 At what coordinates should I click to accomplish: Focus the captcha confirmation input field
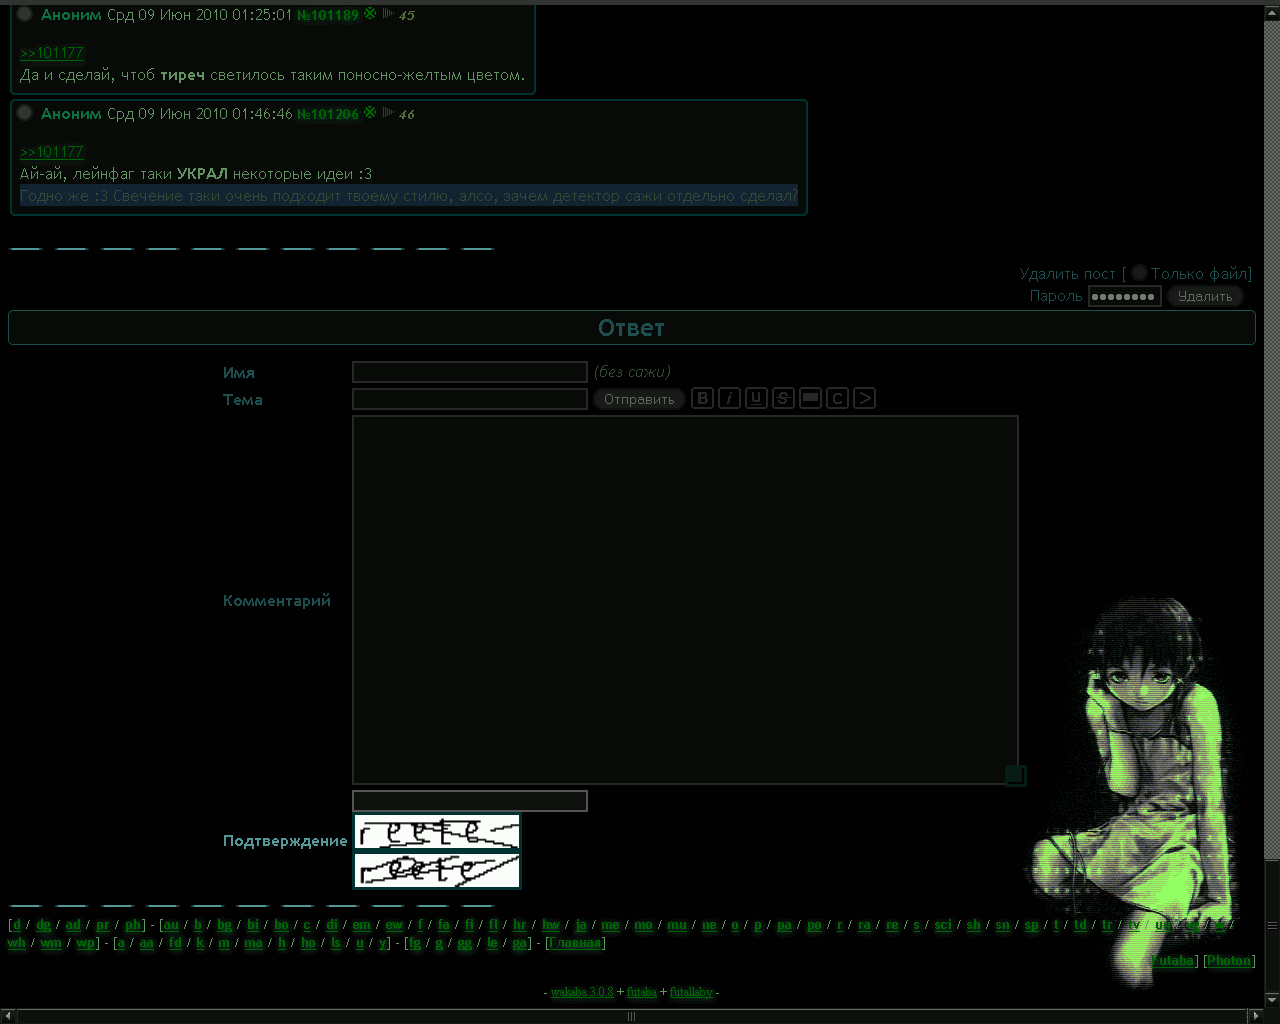click(470, 801)
